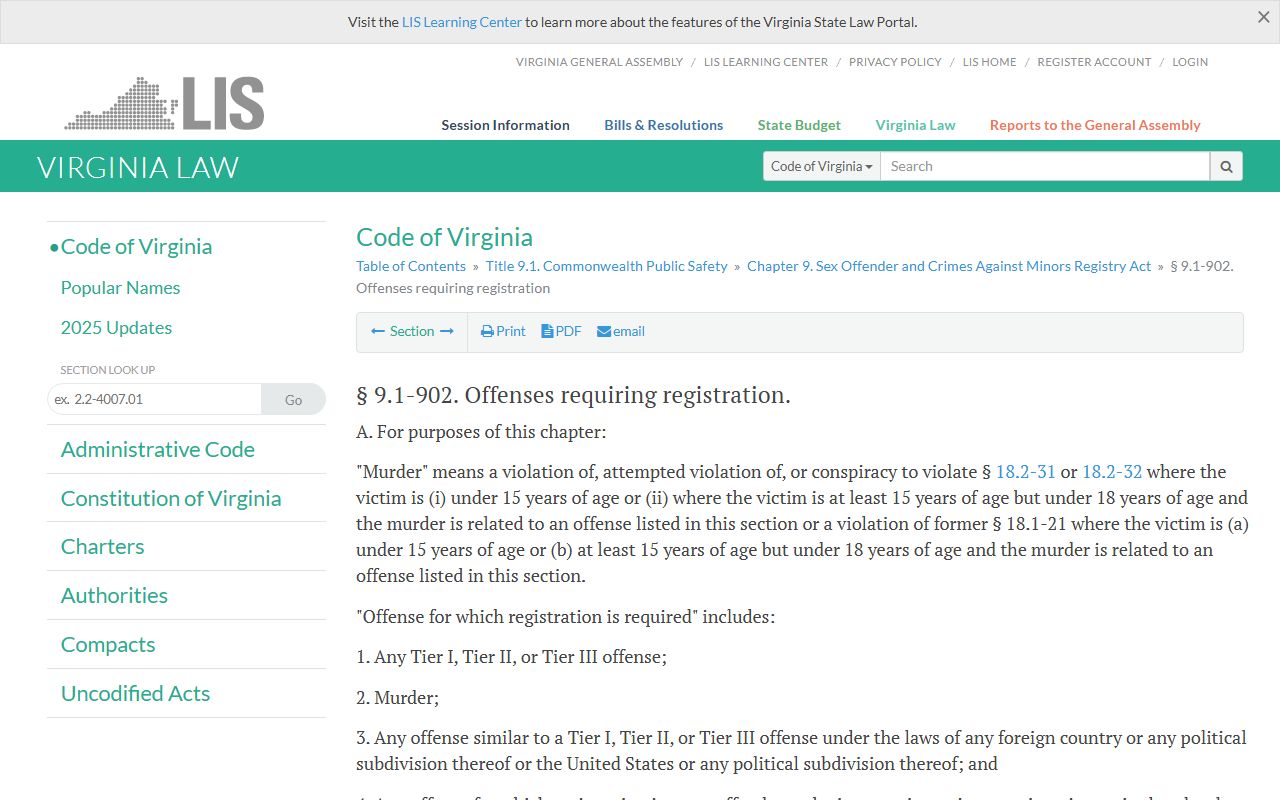The image size is (1280, 800).
Task: Click the search magnifier button
Action: pos(1226,166)
